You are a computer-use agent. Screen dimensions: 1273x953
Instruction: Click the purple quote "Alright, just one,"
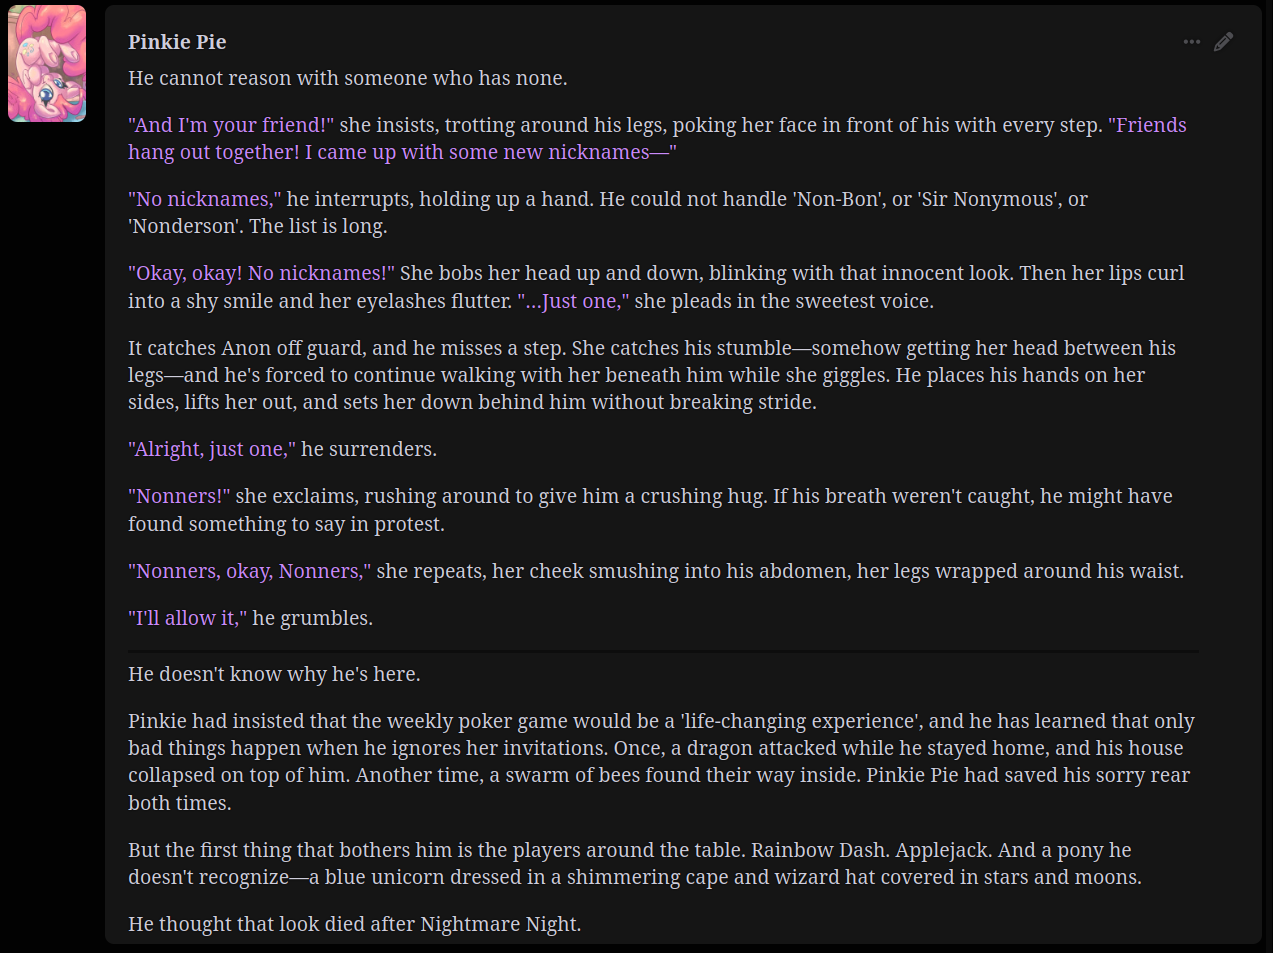click(211, 449)
